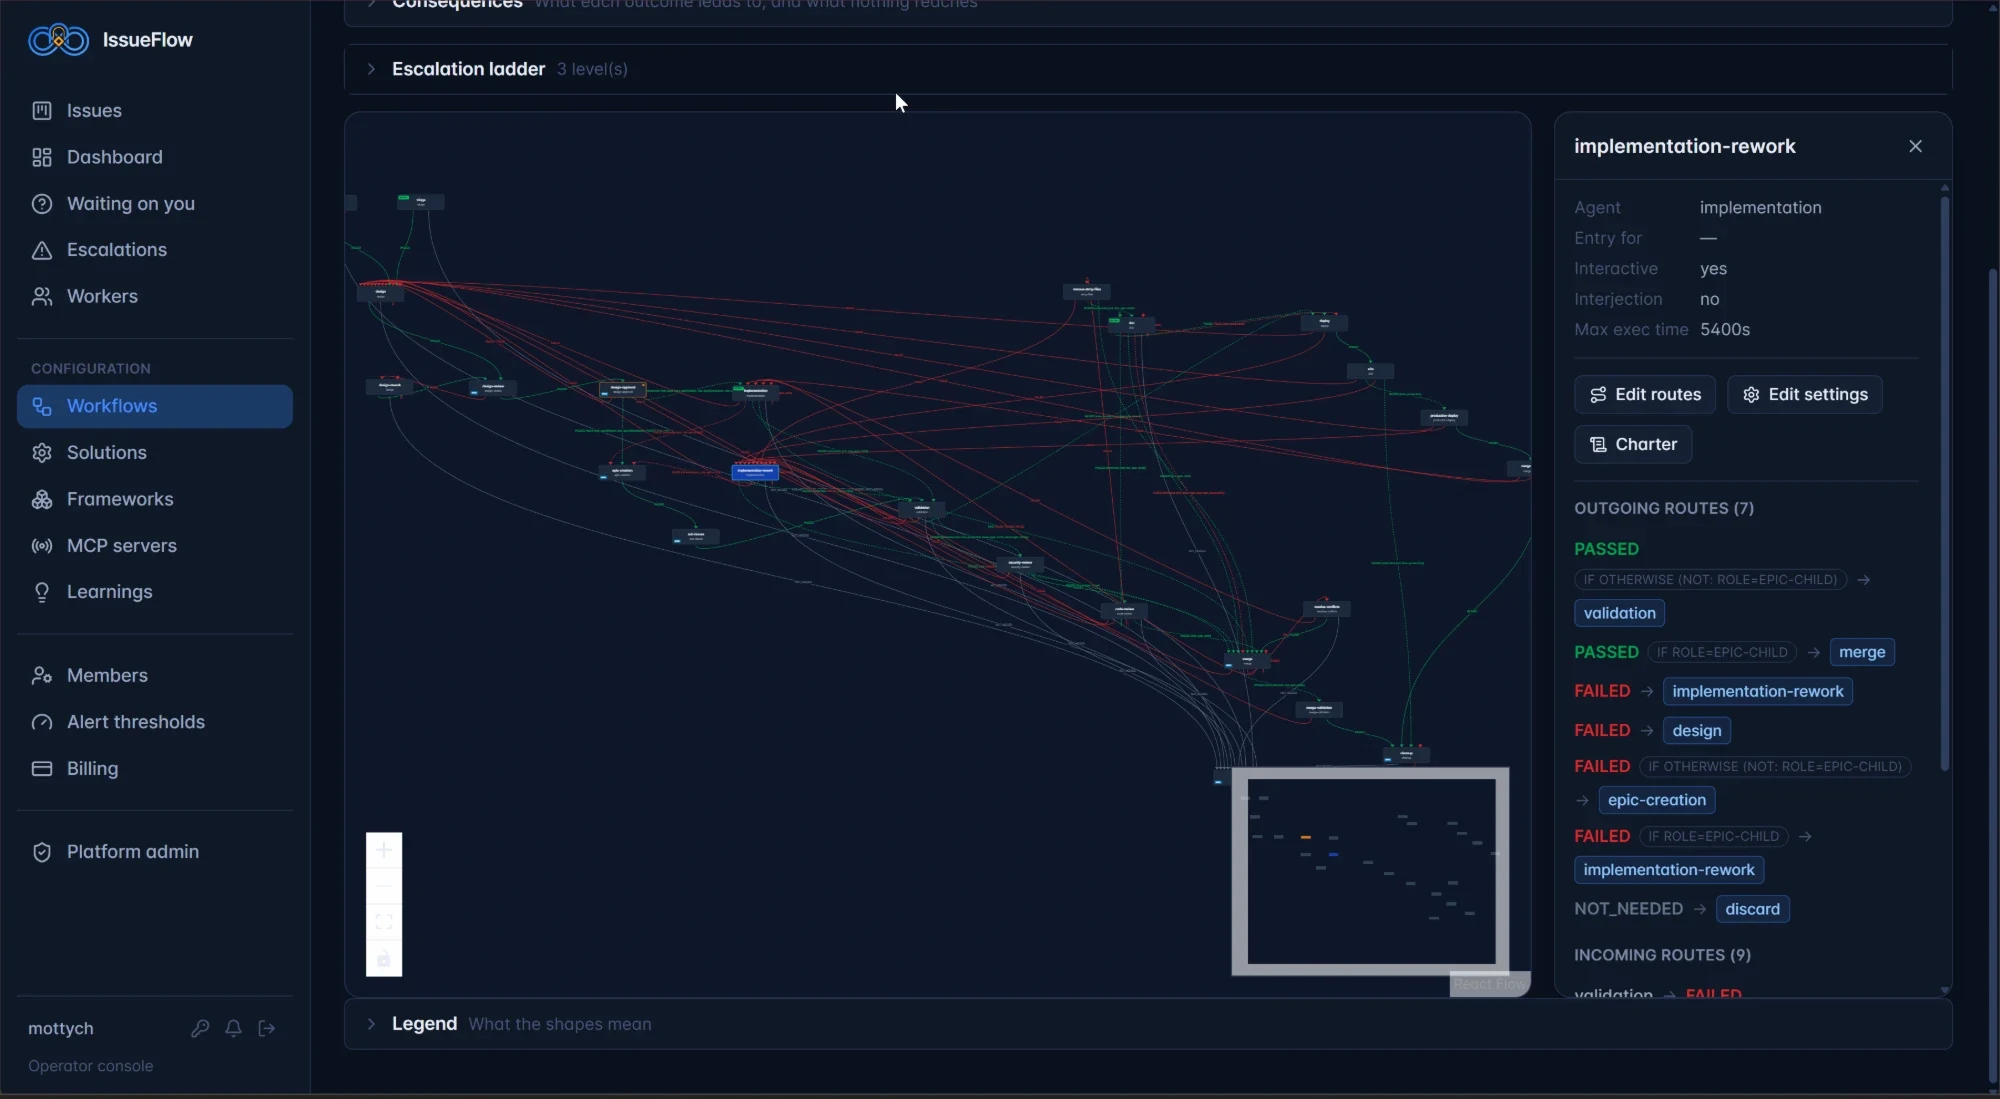
Task: Click the Members person icon
Action: click(x=42, y=676)
